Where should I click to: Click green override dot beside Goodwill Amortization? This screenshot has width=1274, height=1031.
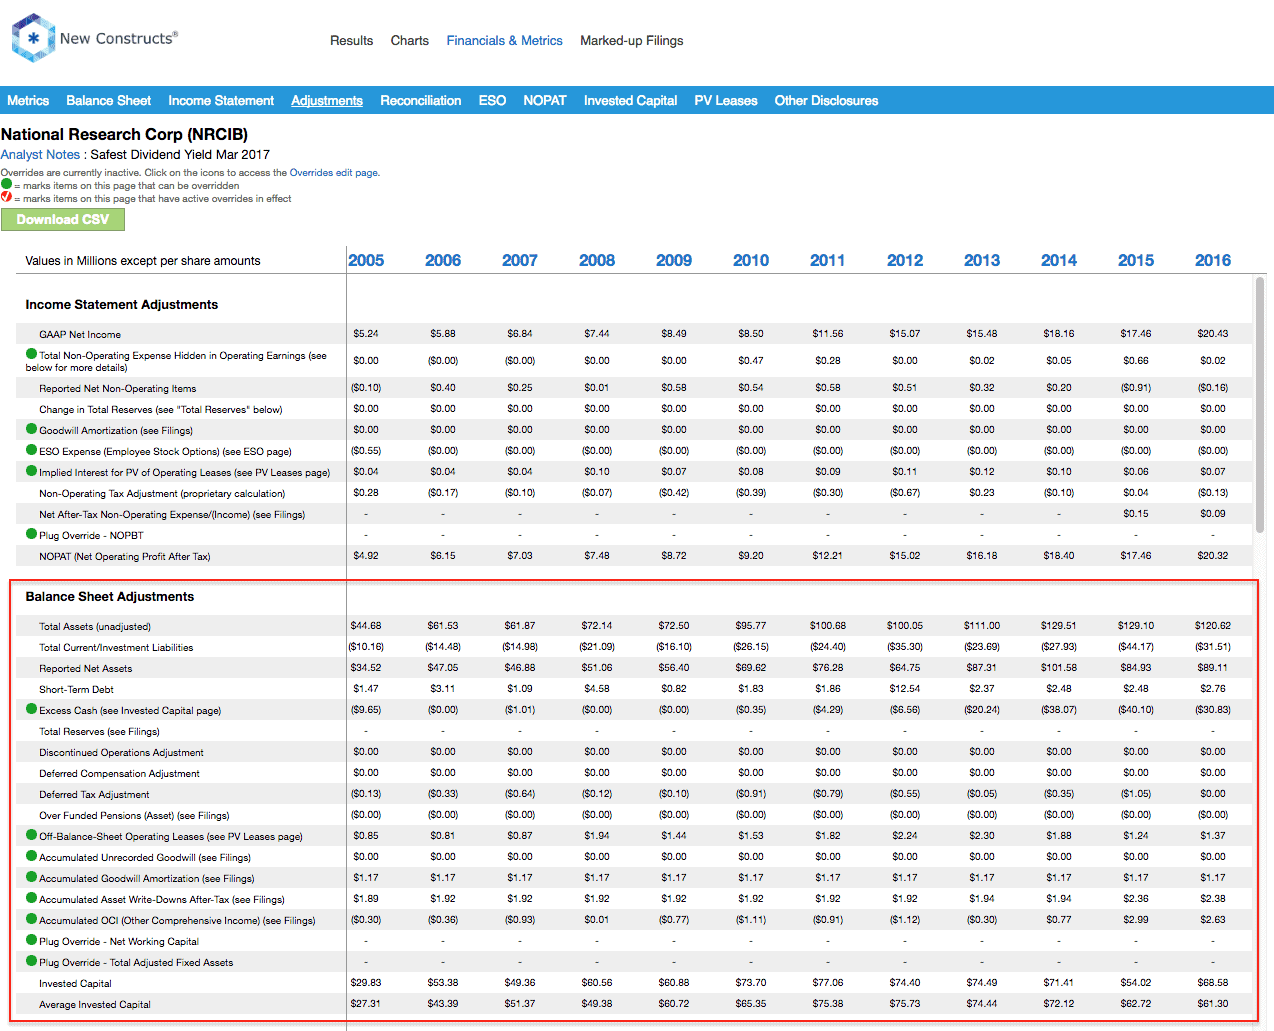(31, 429)
